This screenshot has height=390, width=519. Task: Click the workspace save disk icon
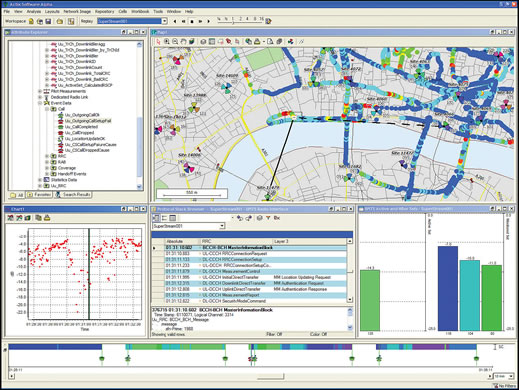tap(48, 21)
